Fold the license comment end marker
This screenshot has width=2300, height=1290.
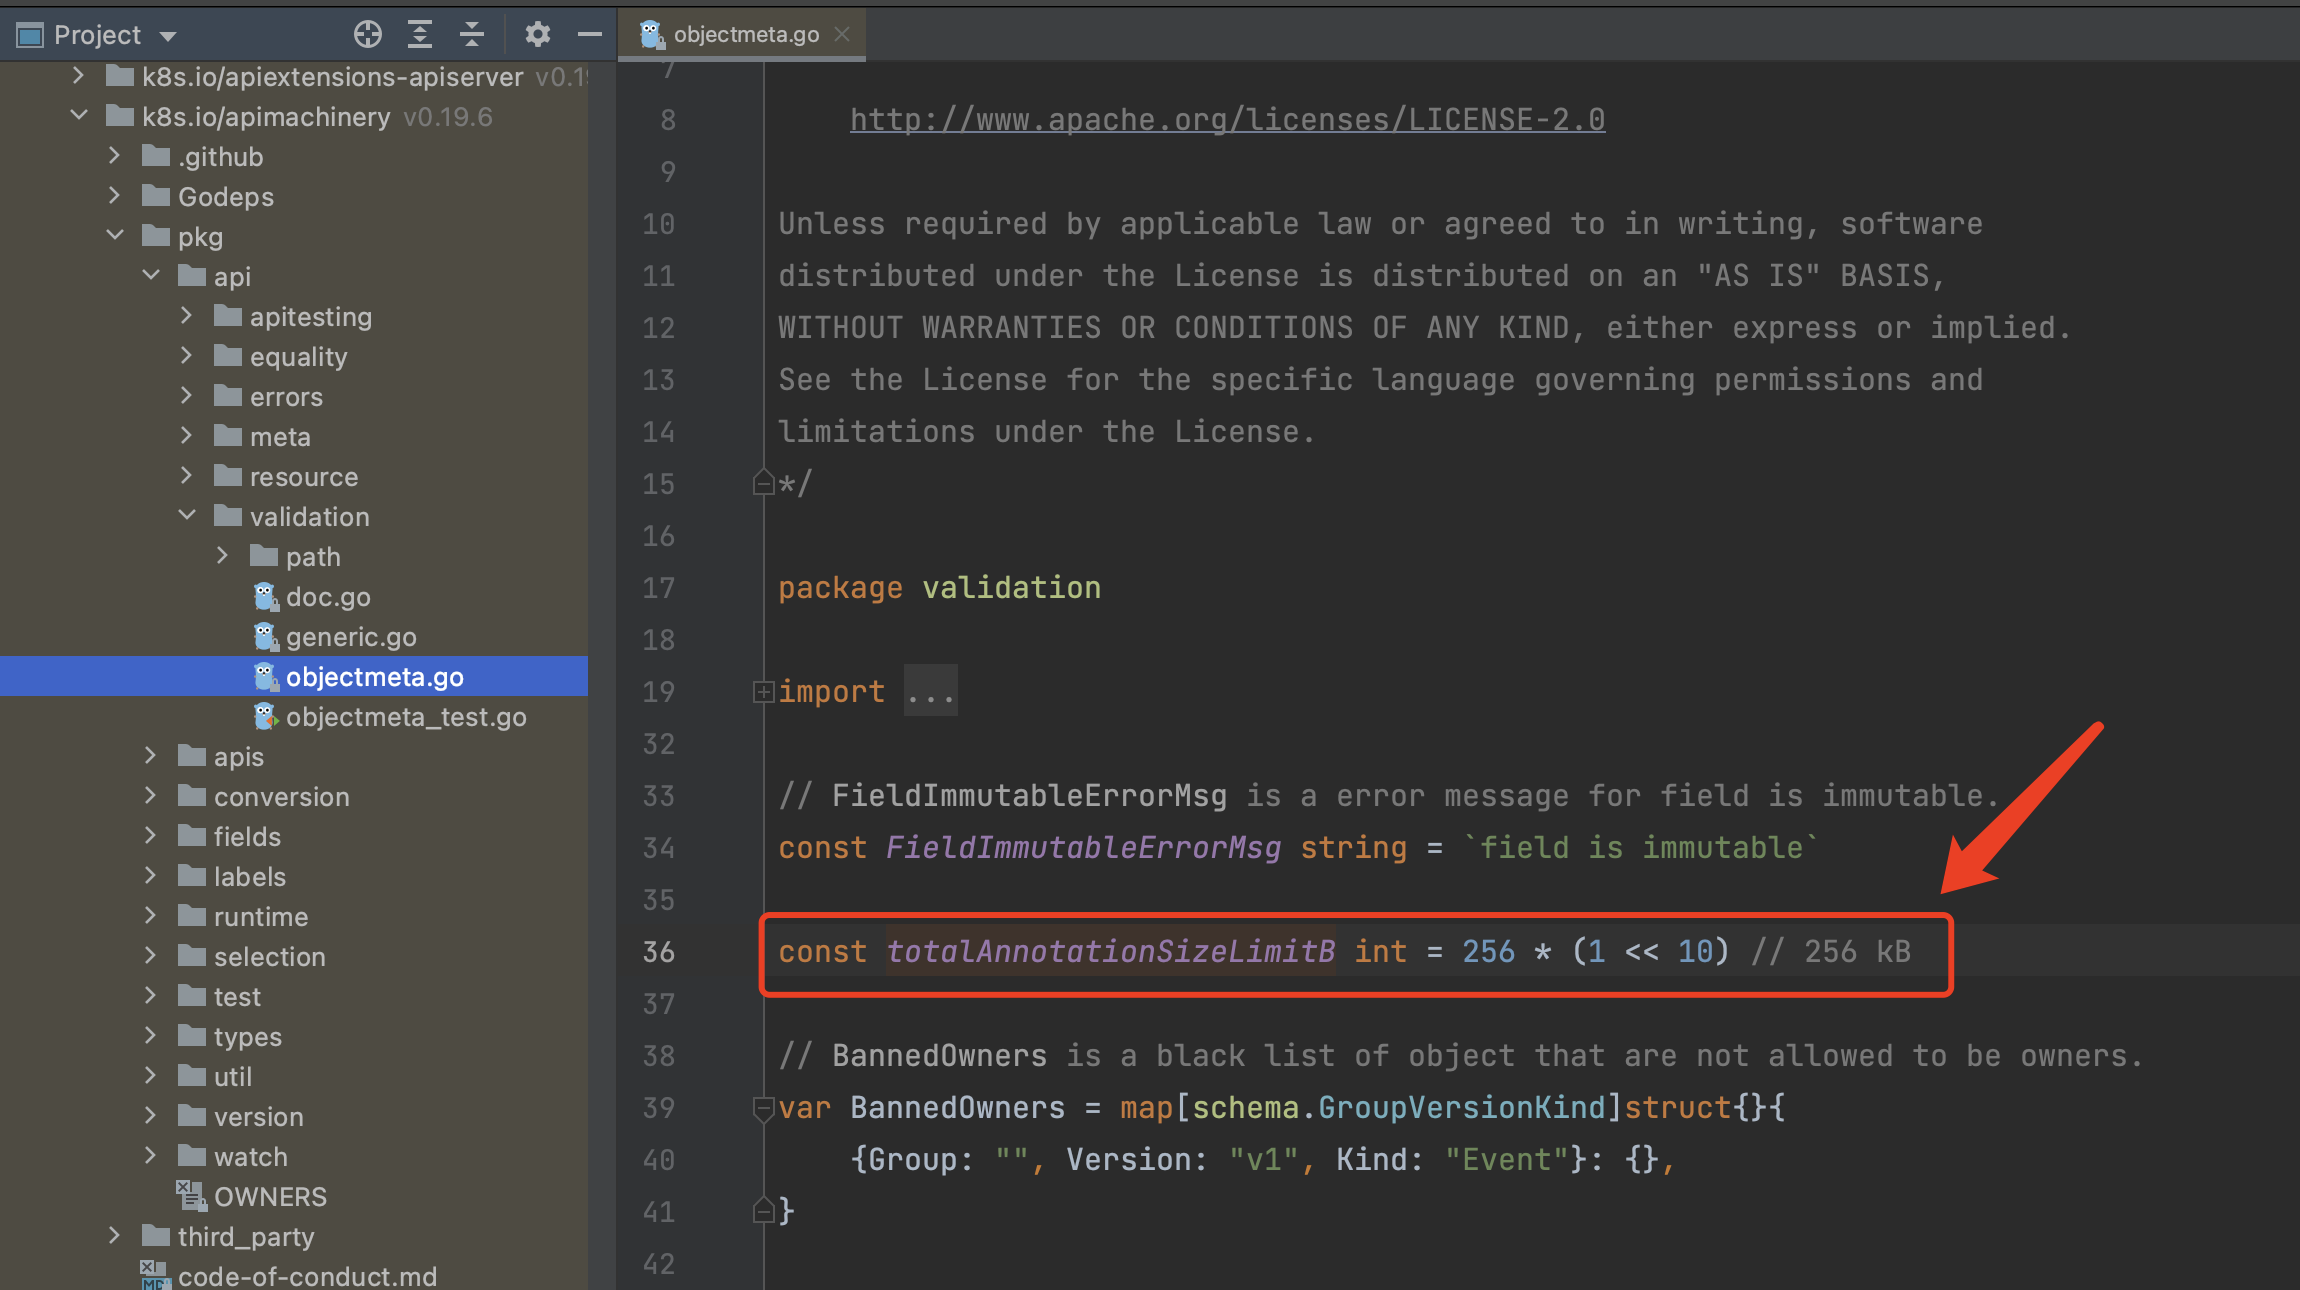tap(763, 484)
